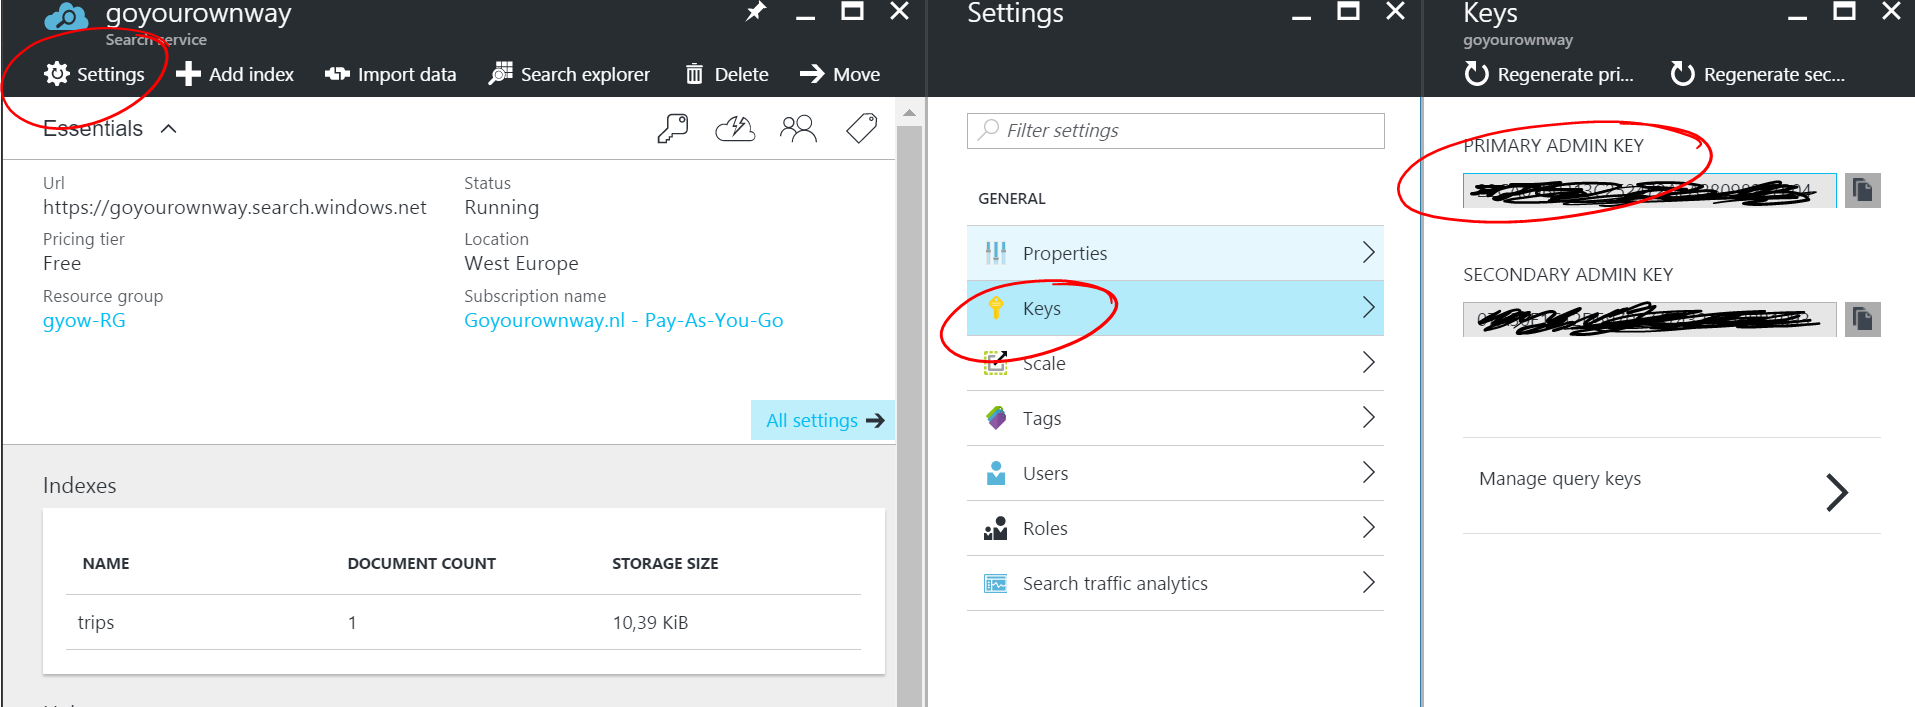Close the Settings blade
Screen dimensions: 1915x707
[x=1396, y=12]
